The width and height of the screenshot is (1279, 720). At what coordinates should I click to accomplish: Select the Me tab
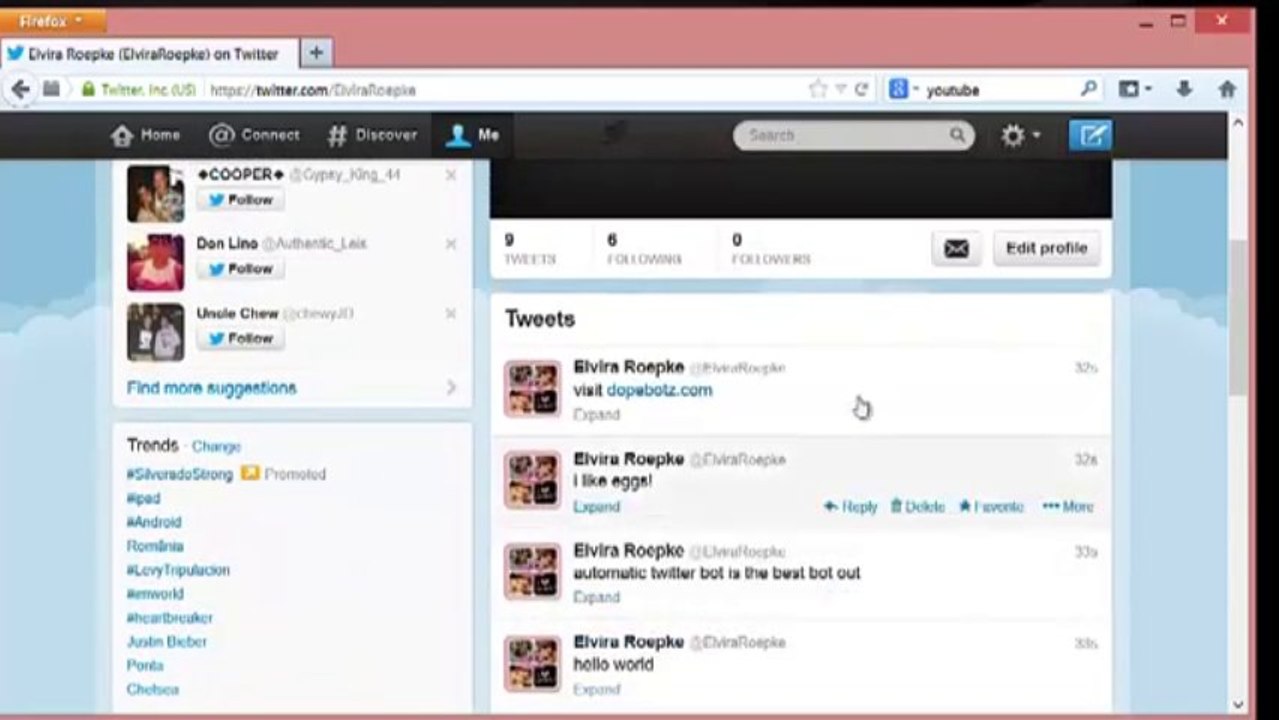coord(473,135)
